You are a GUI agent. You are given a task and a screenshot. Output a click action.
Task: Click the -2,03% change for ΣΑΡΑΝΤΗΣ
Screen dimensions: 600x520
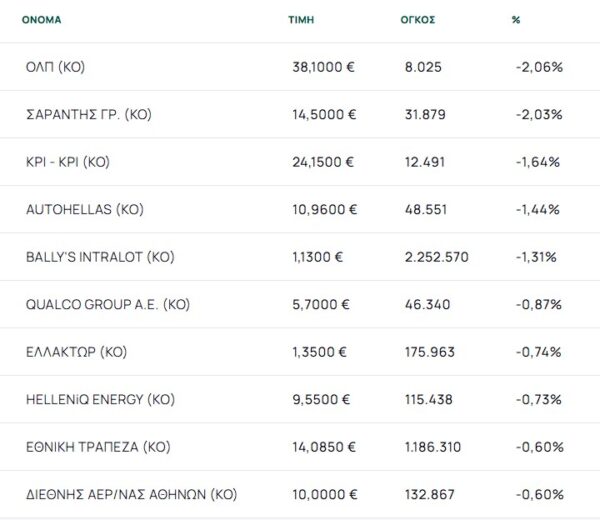pos(540,114)
